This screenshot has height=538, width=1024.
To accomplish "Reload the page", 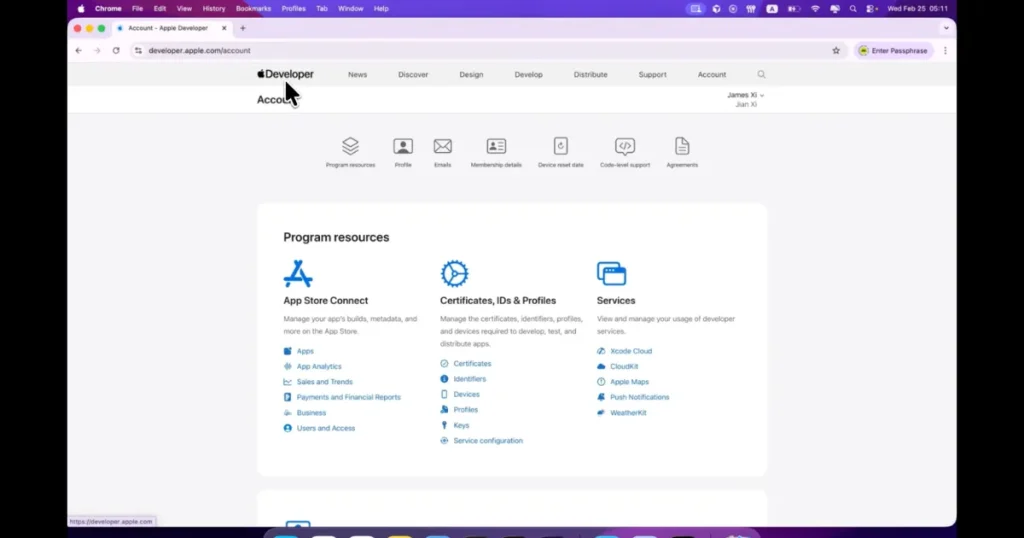I will [x=116, y=50].
